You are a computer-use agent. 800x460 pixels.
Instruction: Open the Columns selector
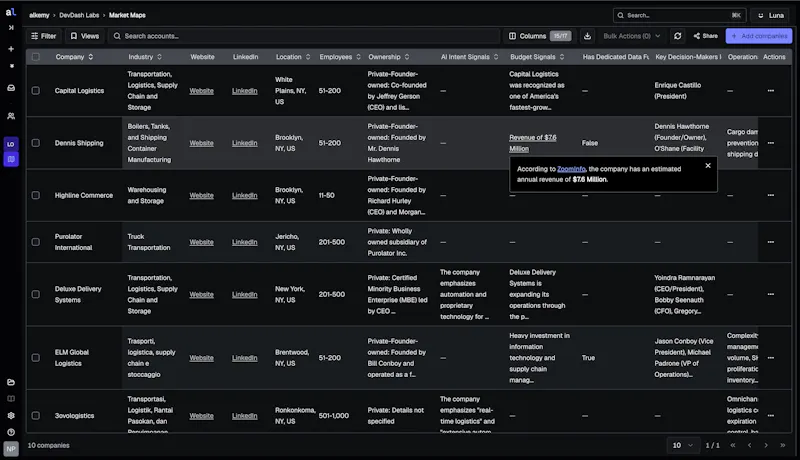[540, 36]
